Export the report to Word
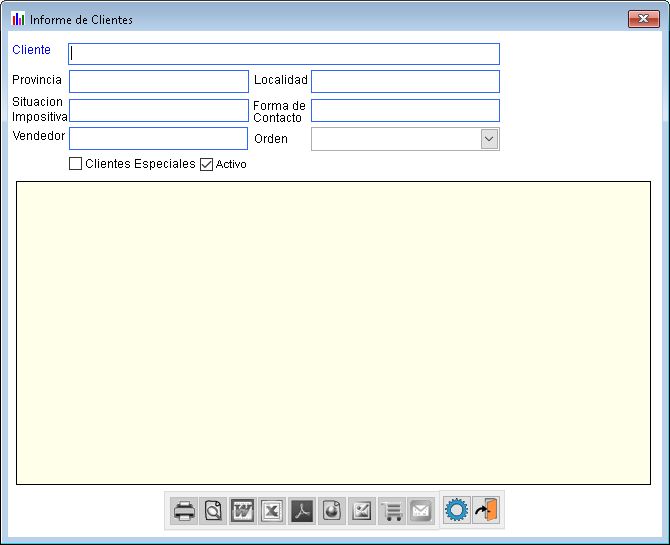Viewport: 670px width, 545px height. [243, 511]
